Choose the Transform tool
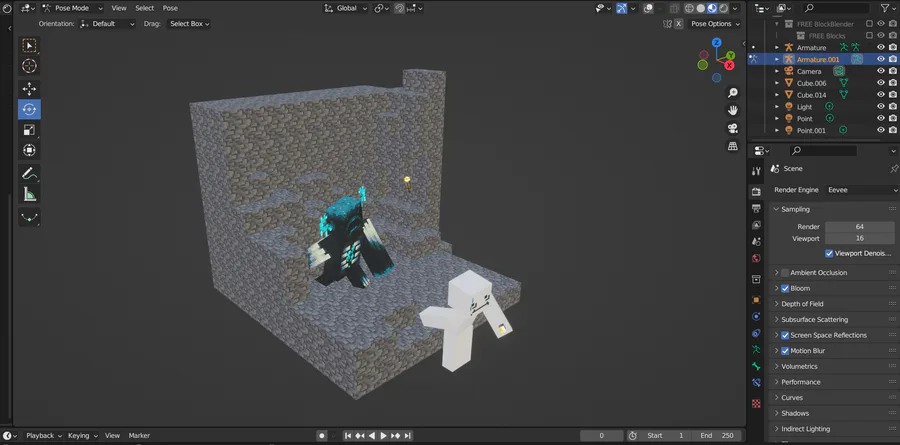The width and height of the screenshot is (900, 445). point(29,150)
